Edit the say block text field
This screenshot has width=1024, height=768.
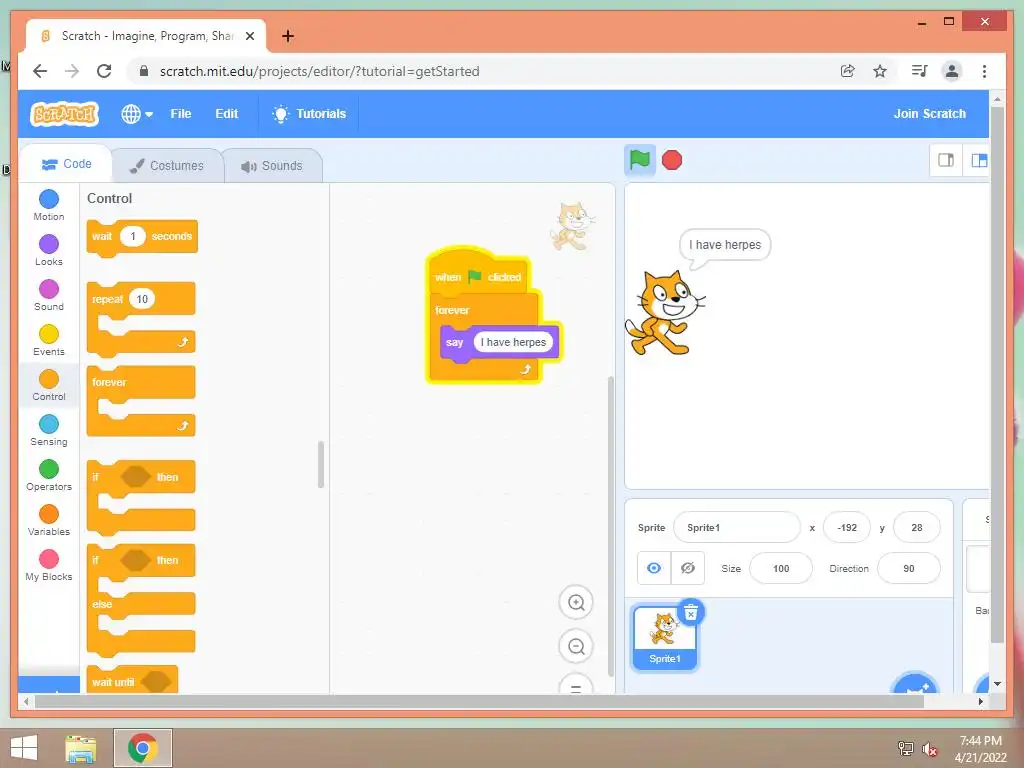513,342
